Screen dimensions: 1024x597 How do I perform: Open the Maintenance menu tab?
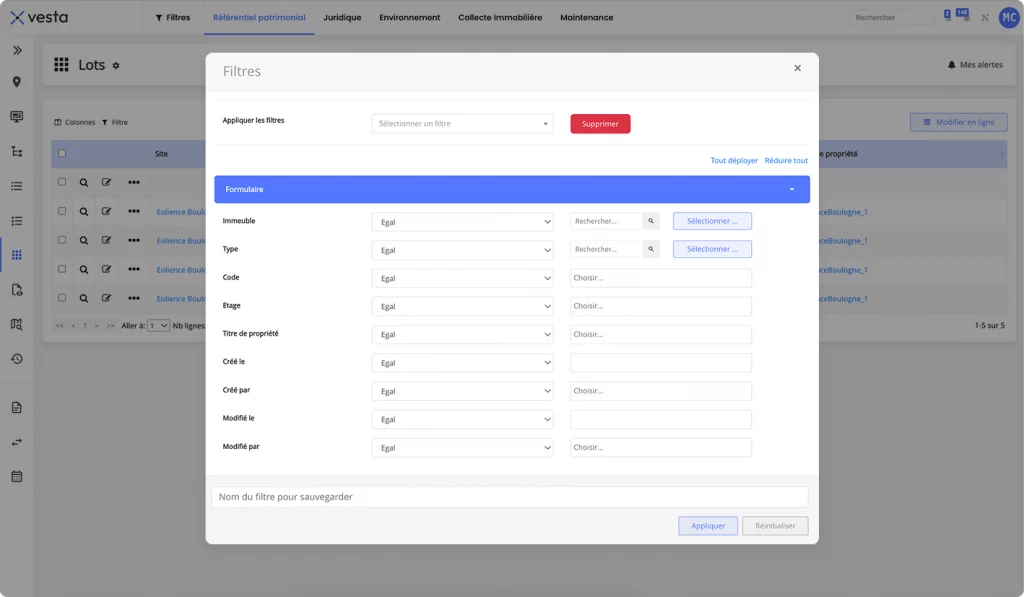[x=586, y=17]
